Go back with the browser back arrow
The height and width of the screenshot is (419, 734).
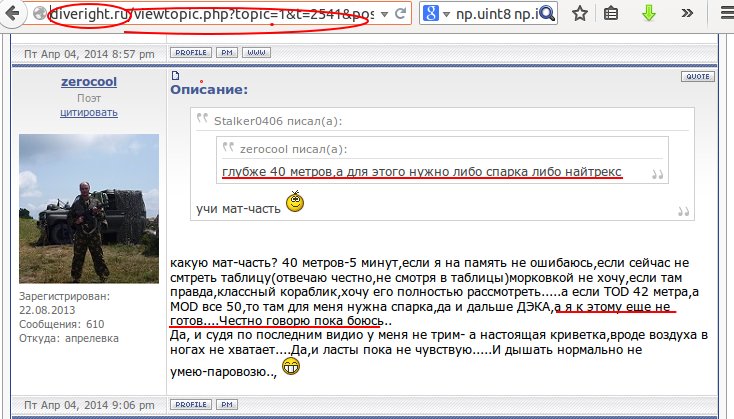click(12, 13)
